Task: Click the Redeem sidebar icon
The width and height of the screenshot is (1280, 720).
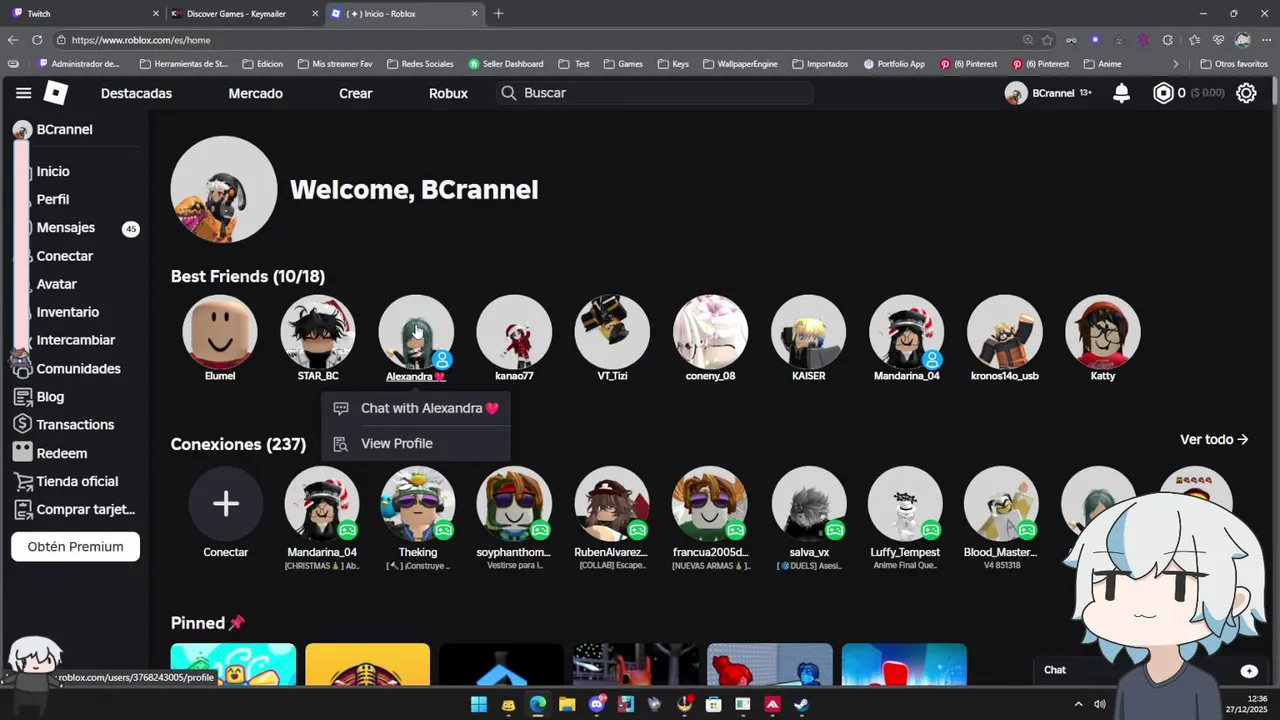Action: point(22,453)
